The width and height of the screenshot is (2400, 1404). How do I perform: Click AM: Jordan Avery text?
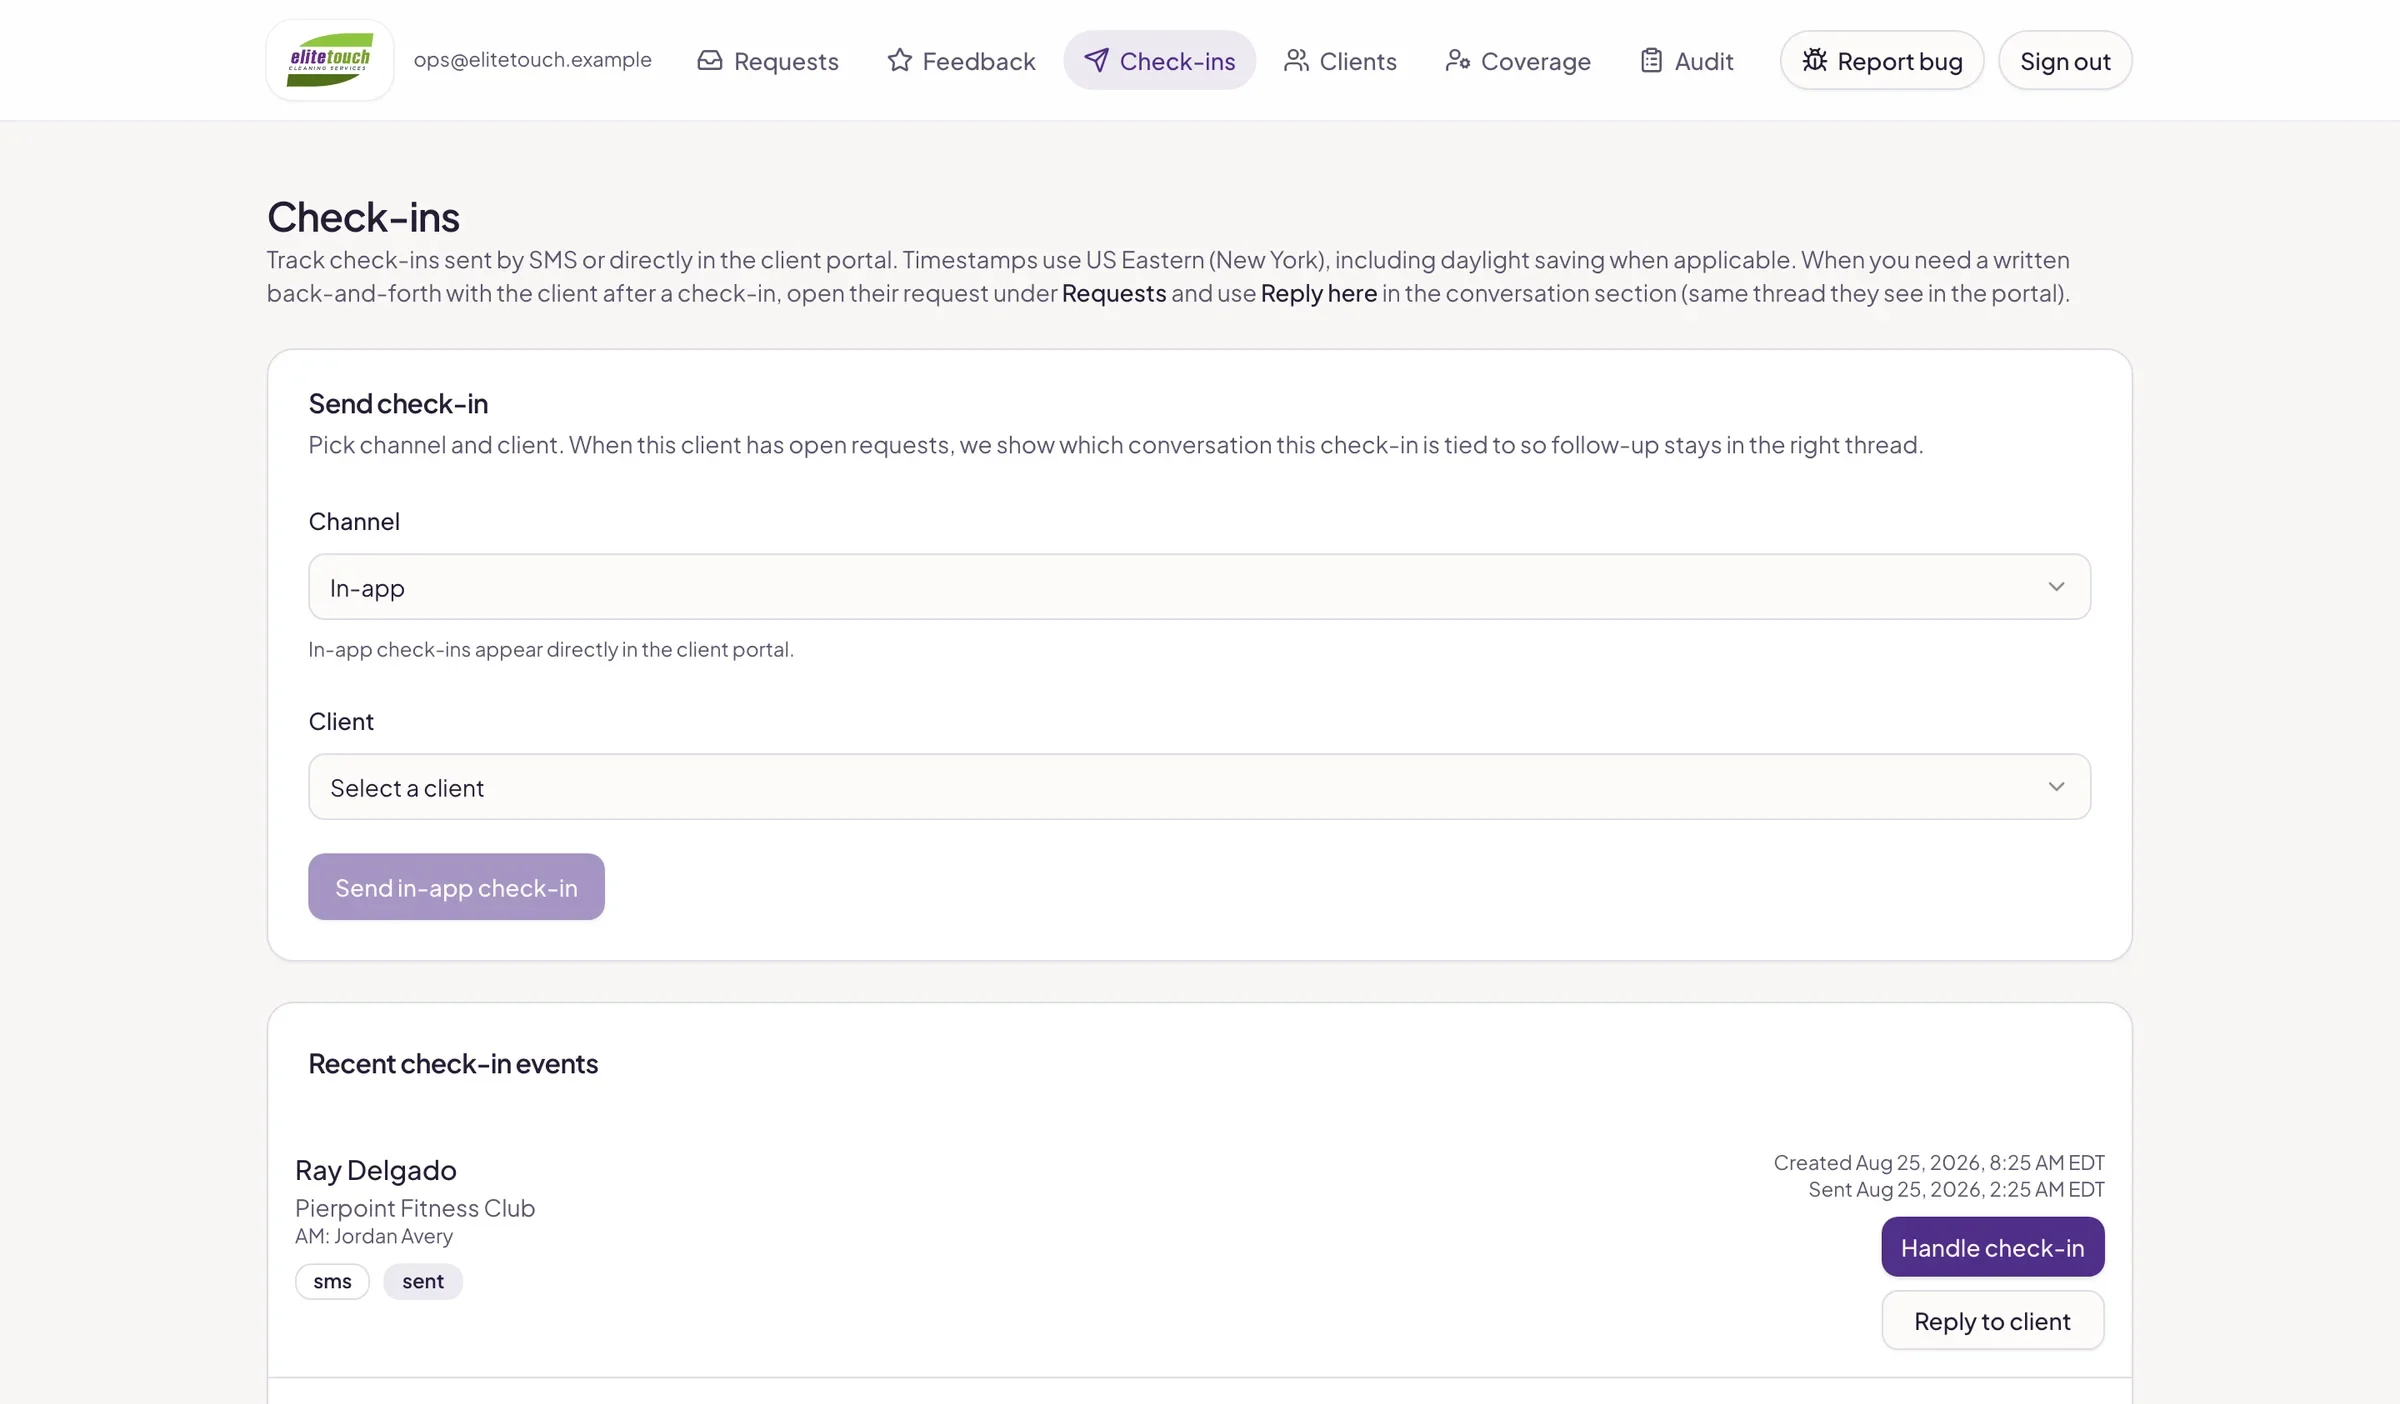374,1236
